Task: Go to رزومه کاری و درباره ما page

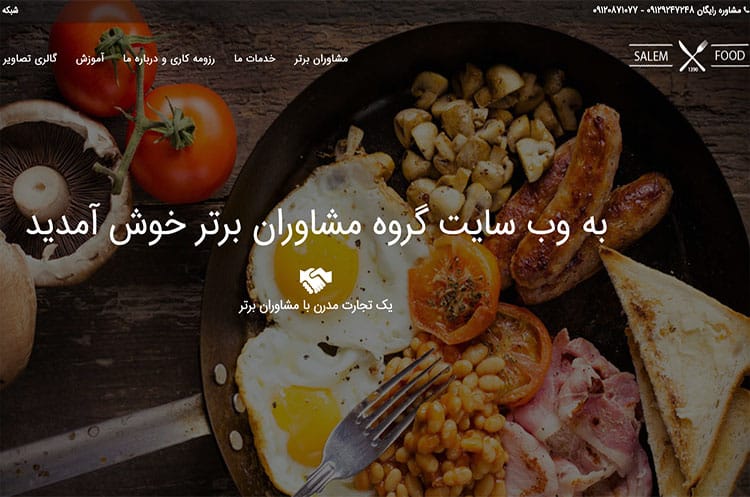Action: (x=169, y=59)
